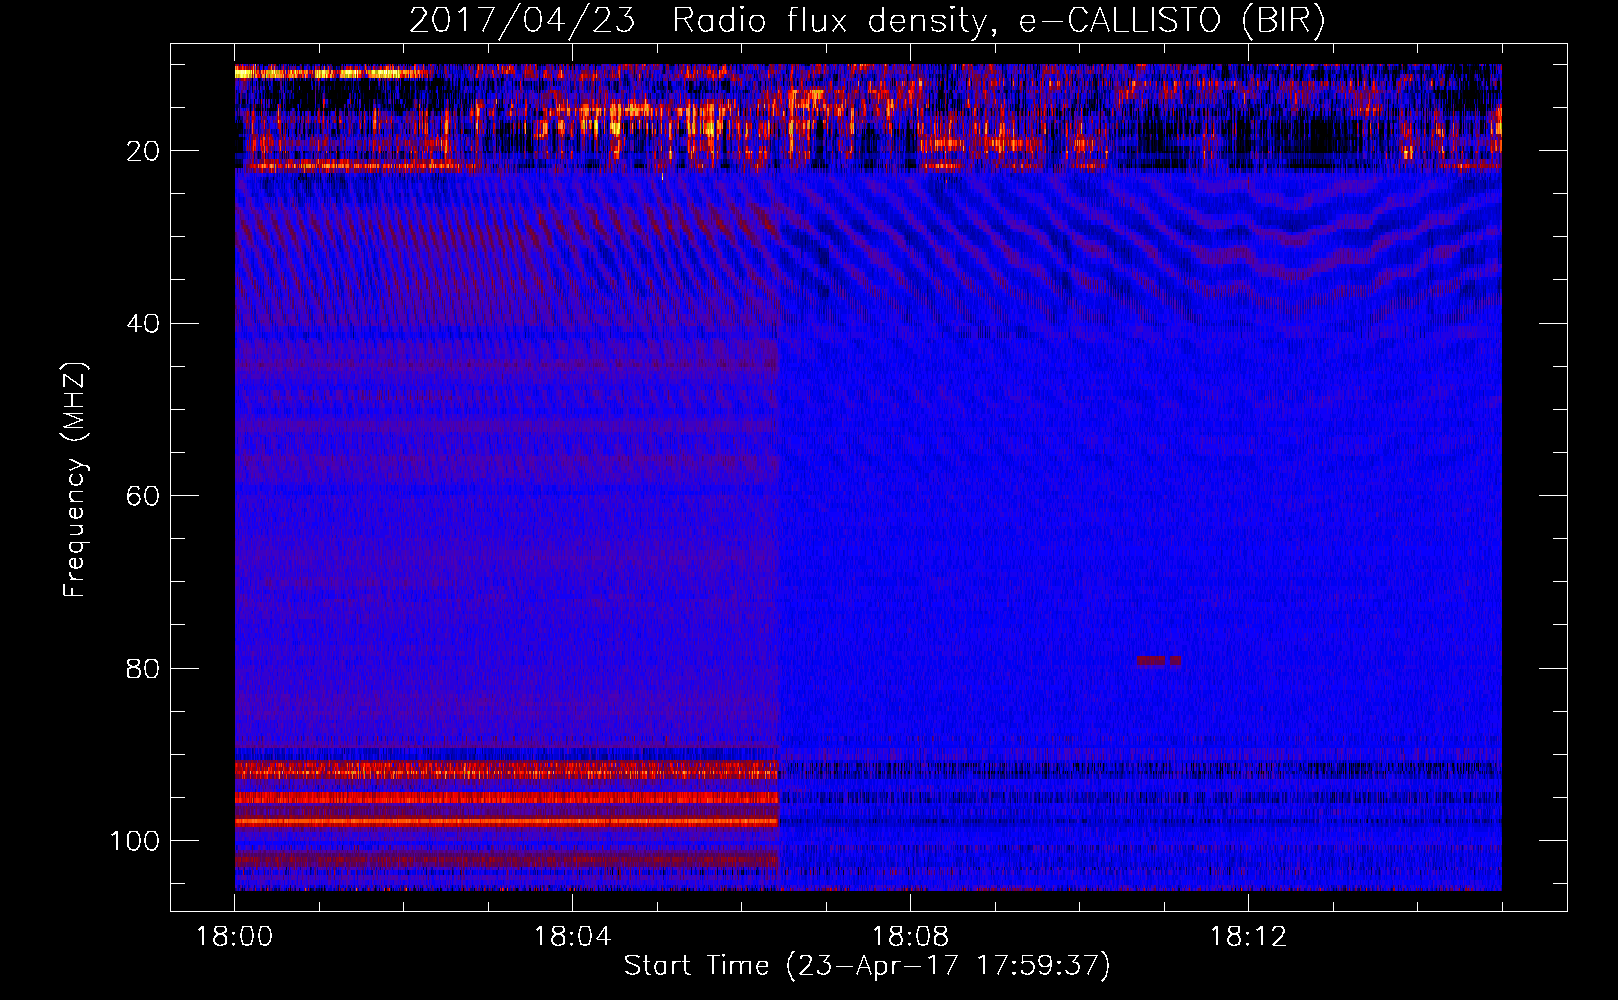Screen dimensions: 1618x1000
Task: Click the 40 MHz frequency tick label
Action: click(143, 324)
